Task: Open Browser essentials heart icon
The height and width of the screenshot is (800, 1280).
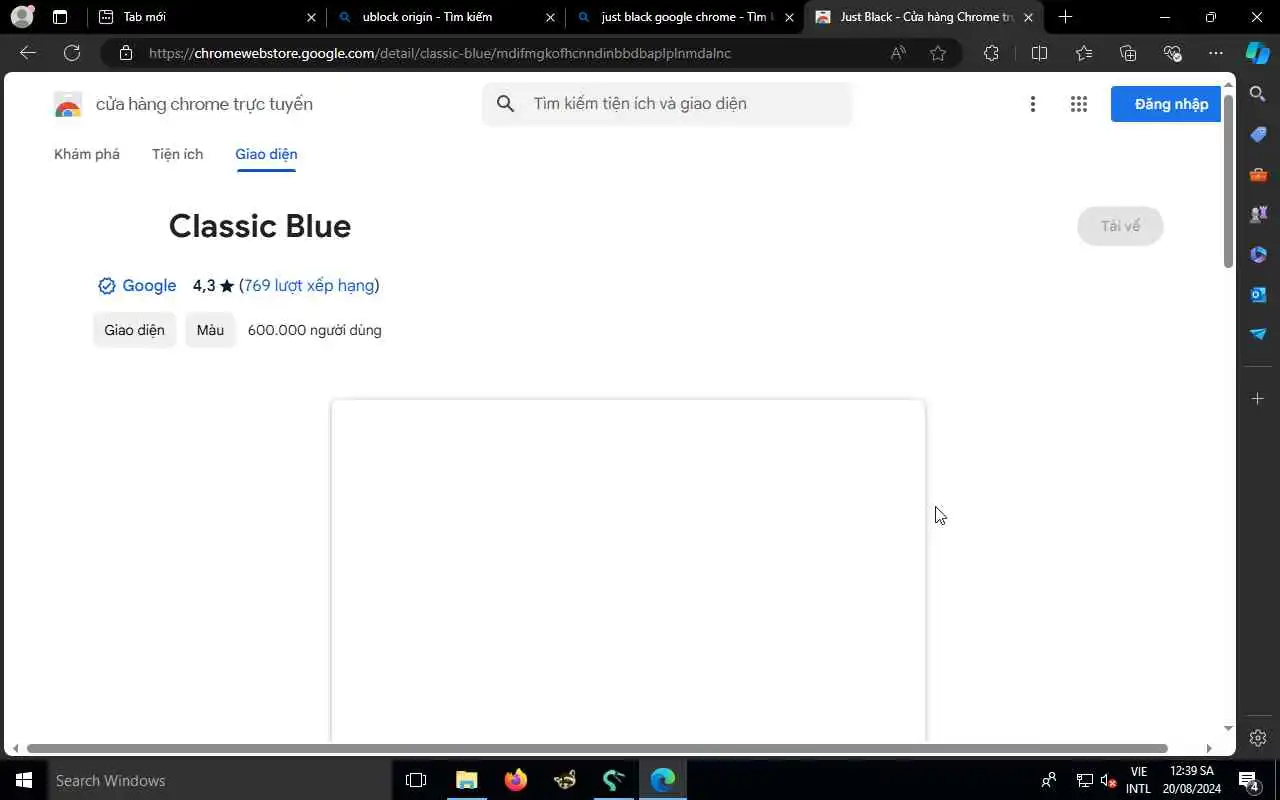Action: 1173,53
